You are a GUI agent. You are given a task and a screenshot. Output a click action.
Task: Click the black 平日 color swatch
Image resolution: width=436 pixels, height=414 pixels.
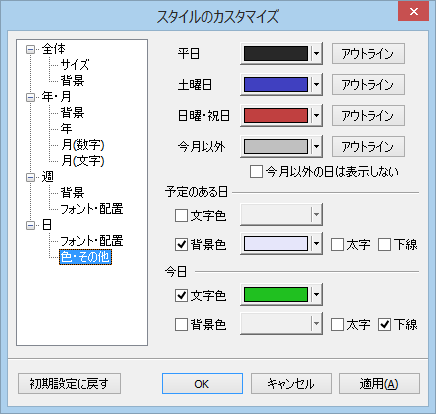coord(276,54)
